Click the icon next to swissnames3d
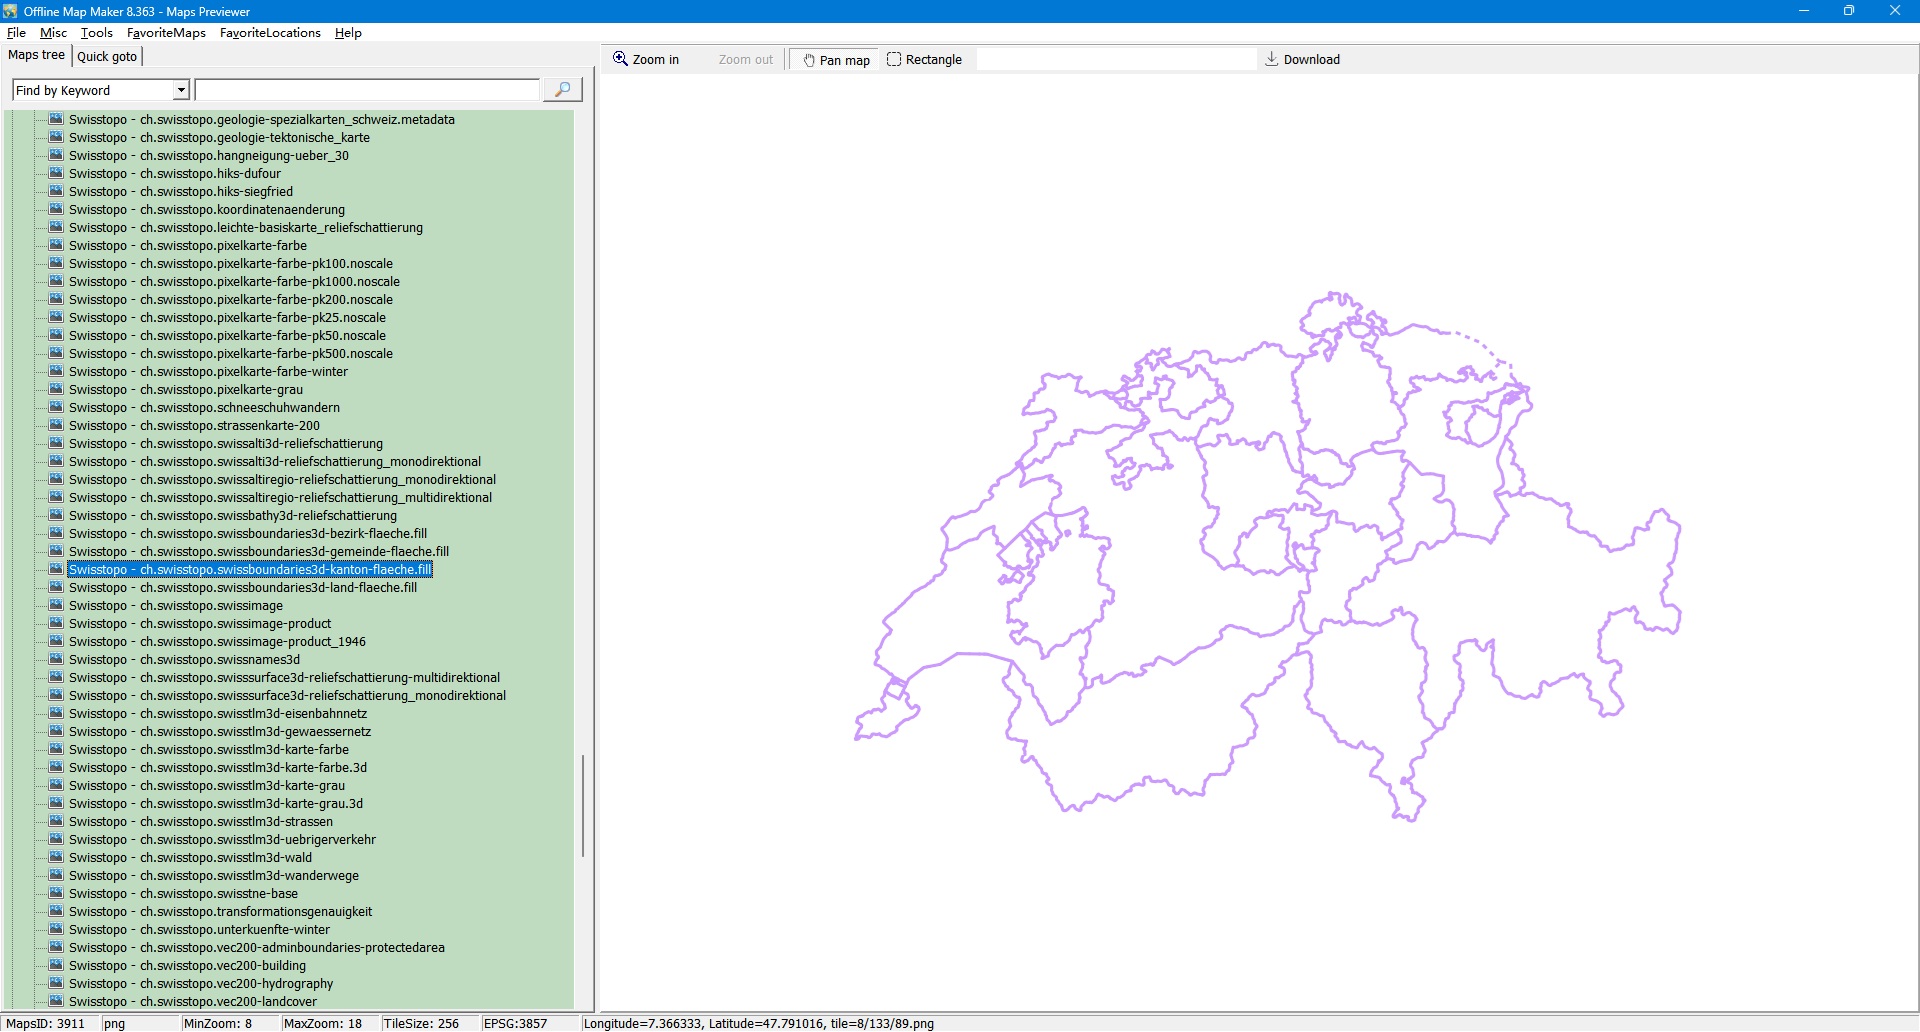Viewport: 1920px width, 1032px height. tap(56, 660)
